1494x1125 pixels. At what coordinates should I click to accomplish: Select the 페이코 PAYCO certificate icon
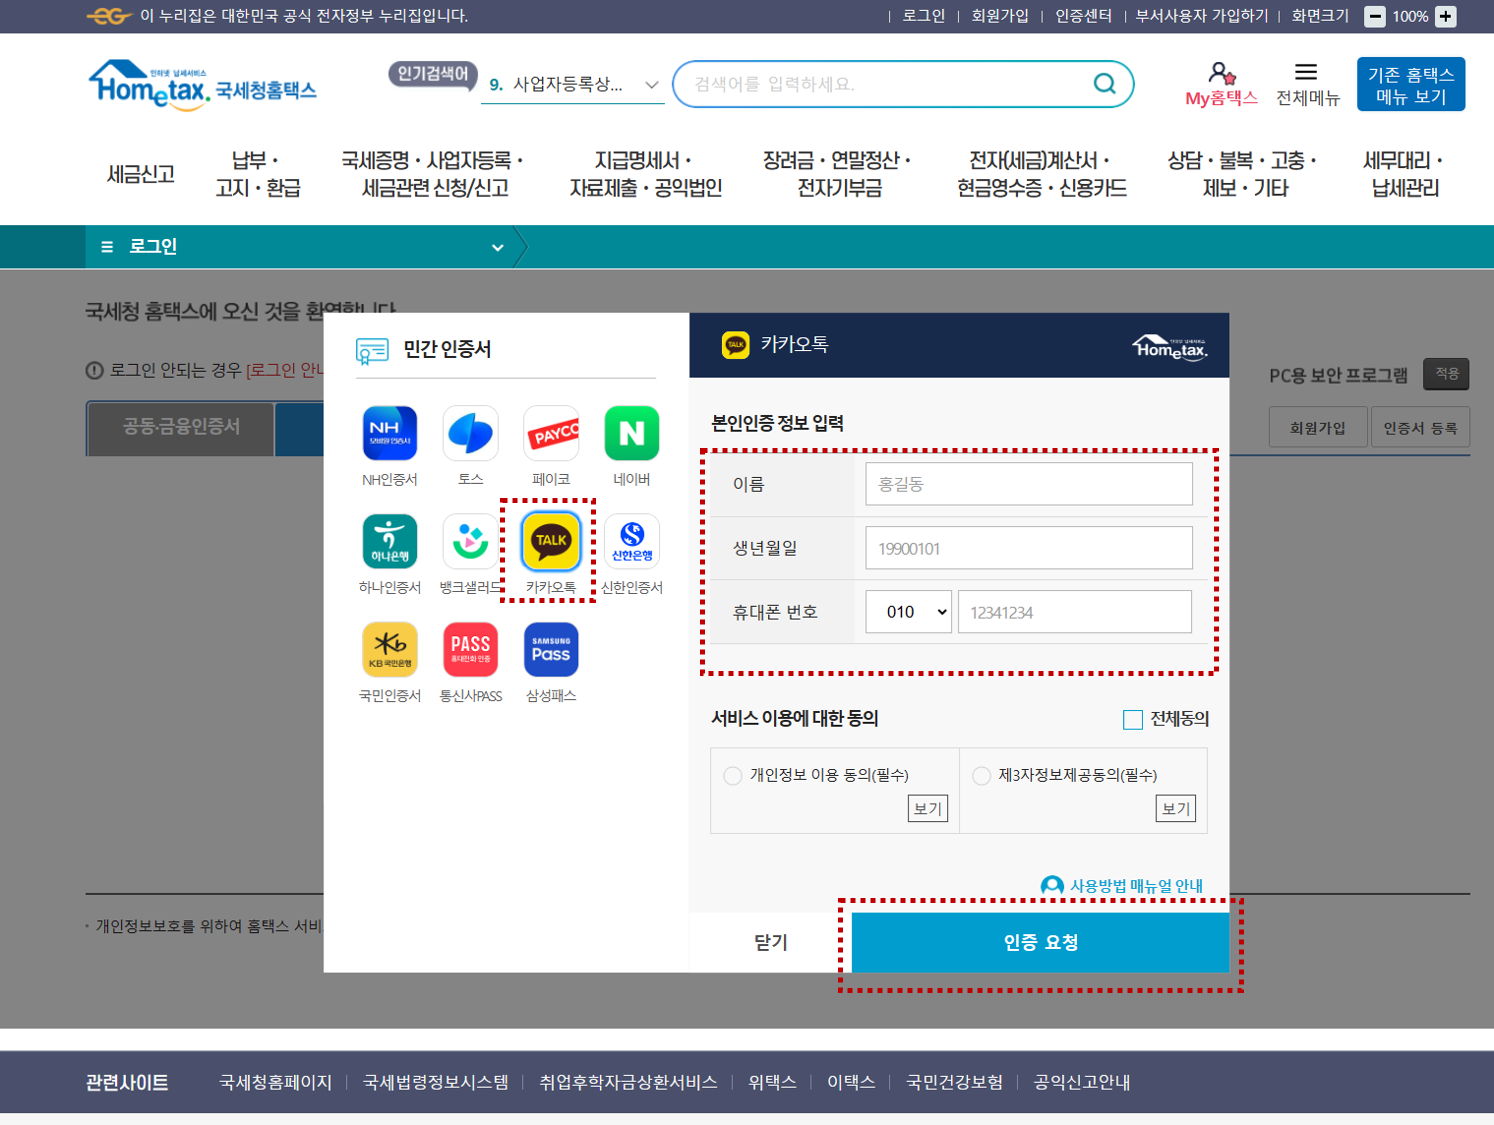coord(551,433)
